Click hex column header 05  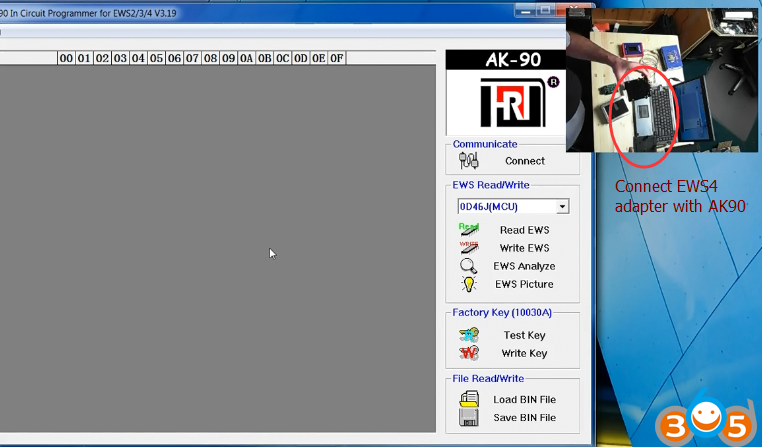(156, 58)
